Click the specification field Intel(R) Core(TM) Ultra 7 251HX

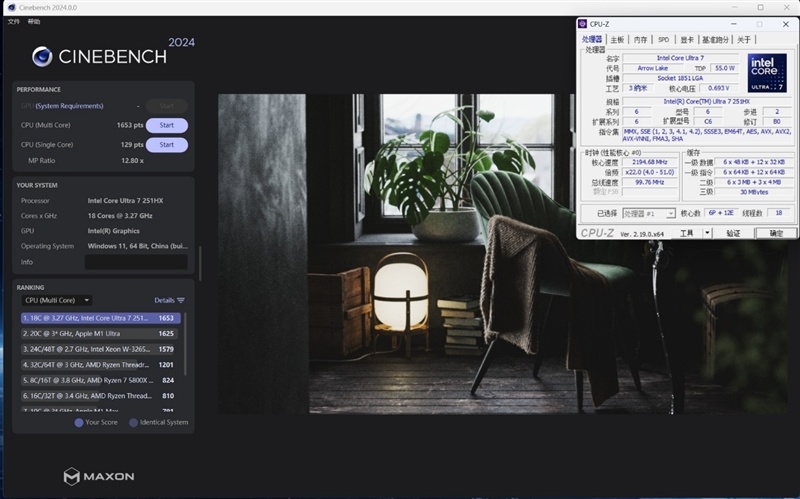click(x=707, y=102)
